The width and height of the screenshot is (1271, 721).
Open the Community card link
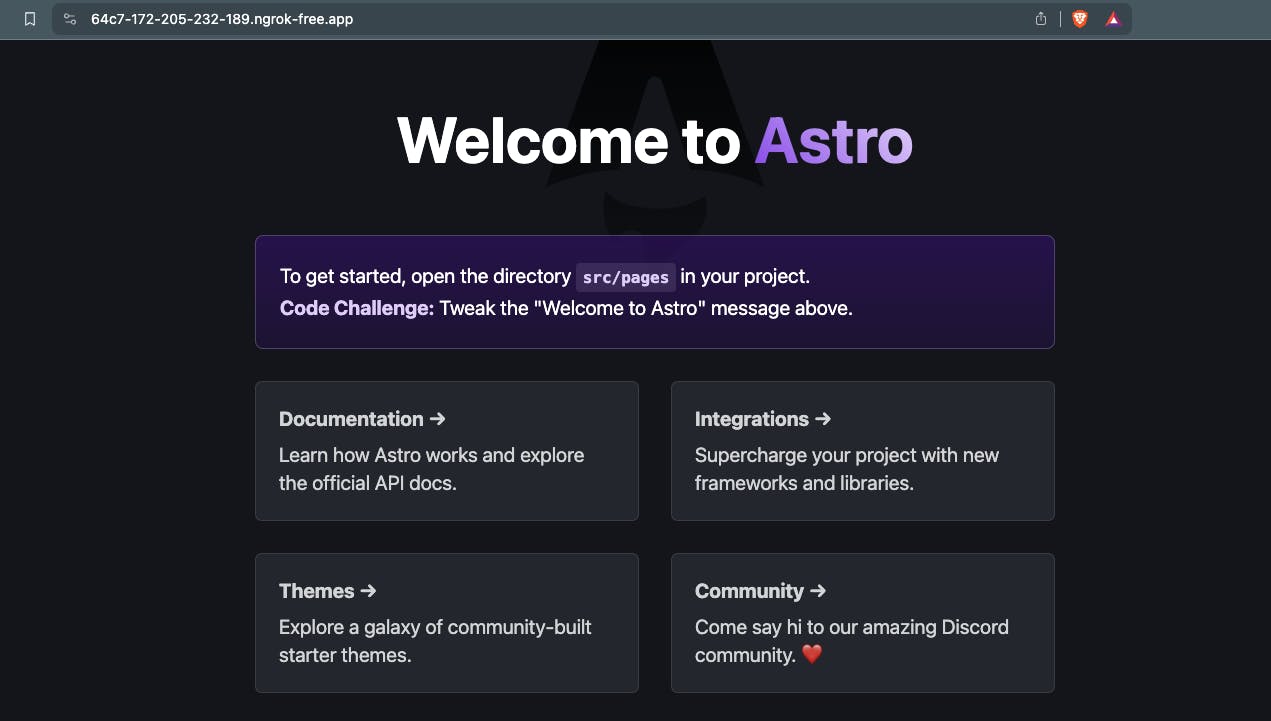coord(863,622)
